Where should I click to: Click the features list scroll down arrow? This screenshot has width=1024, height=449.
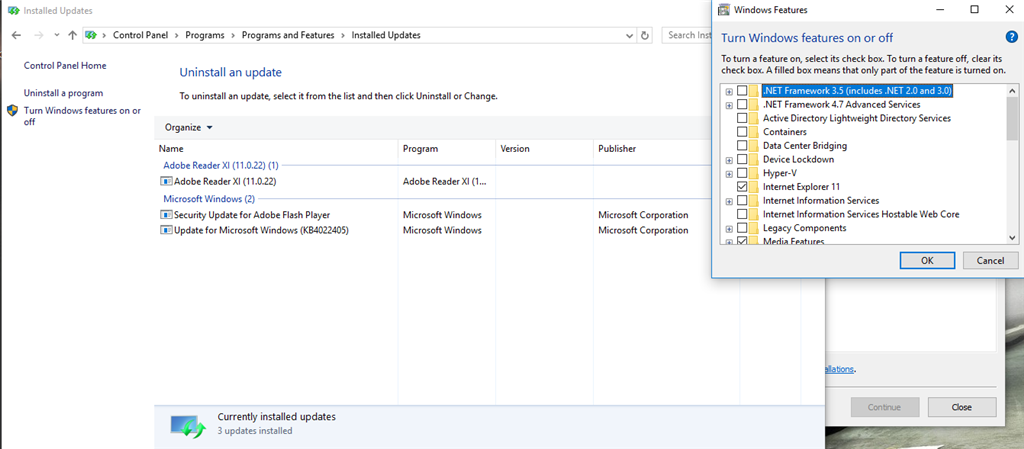click(x=1012, y=238)
